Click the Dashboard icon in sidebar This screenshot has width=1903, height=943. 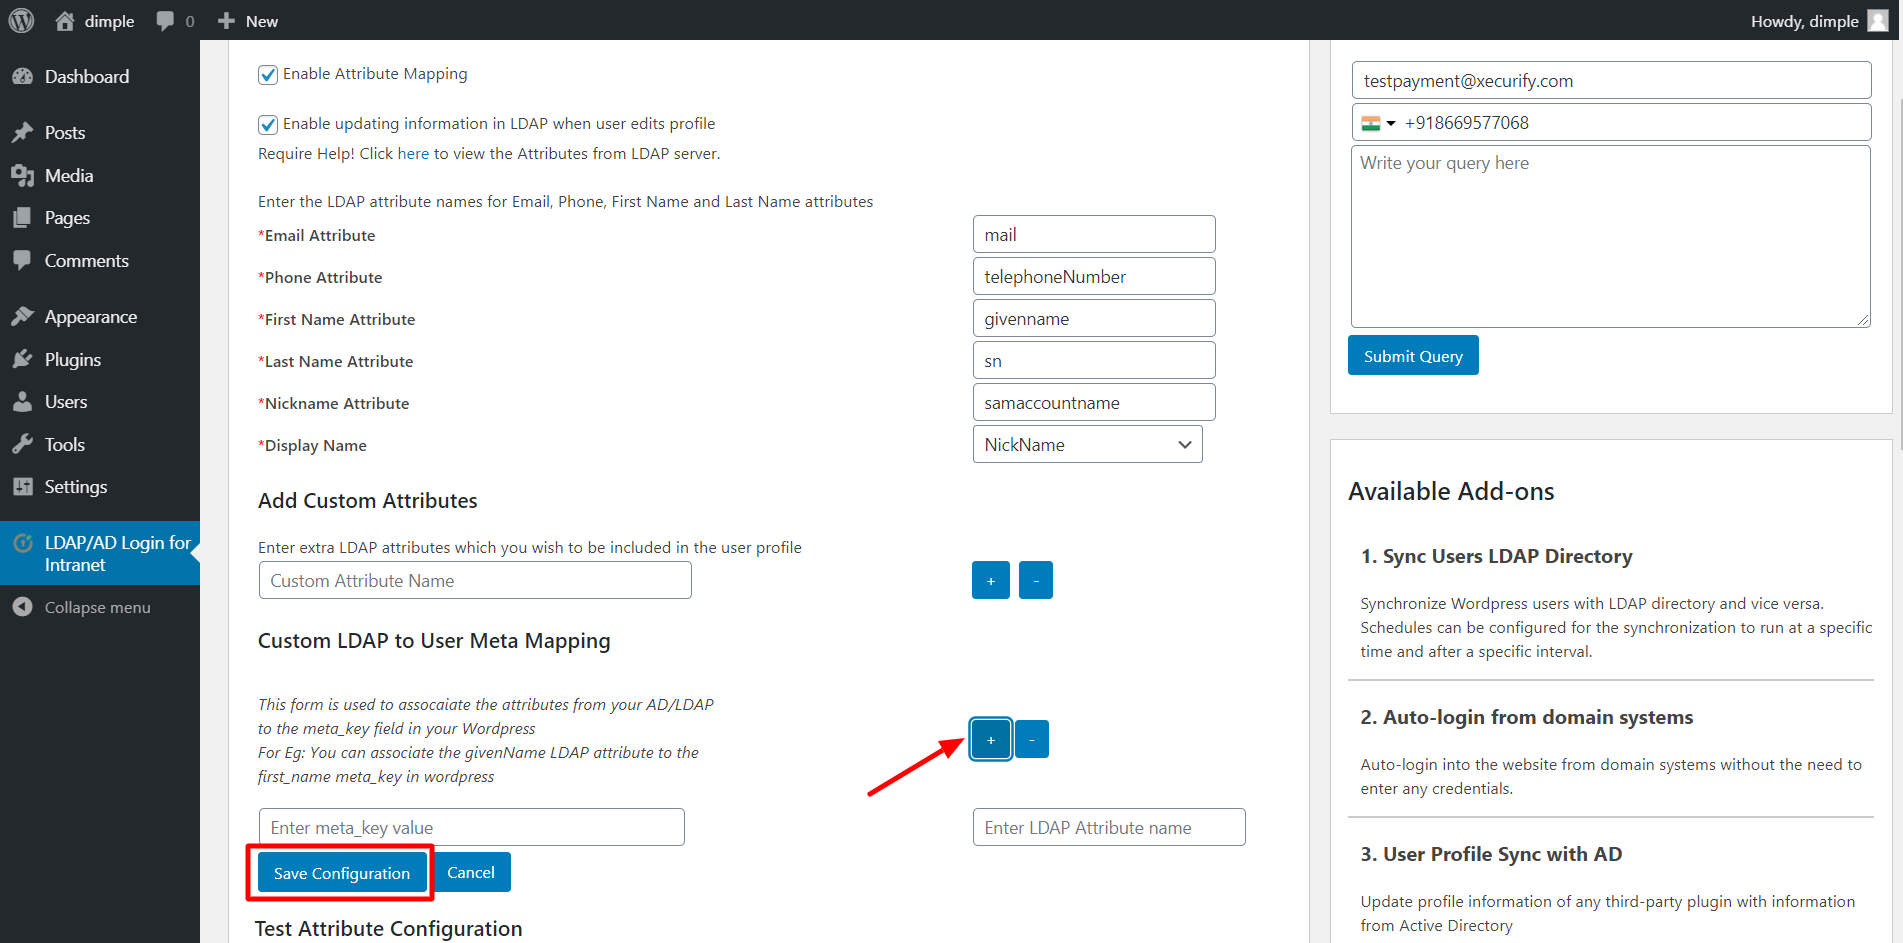(25, 76)
